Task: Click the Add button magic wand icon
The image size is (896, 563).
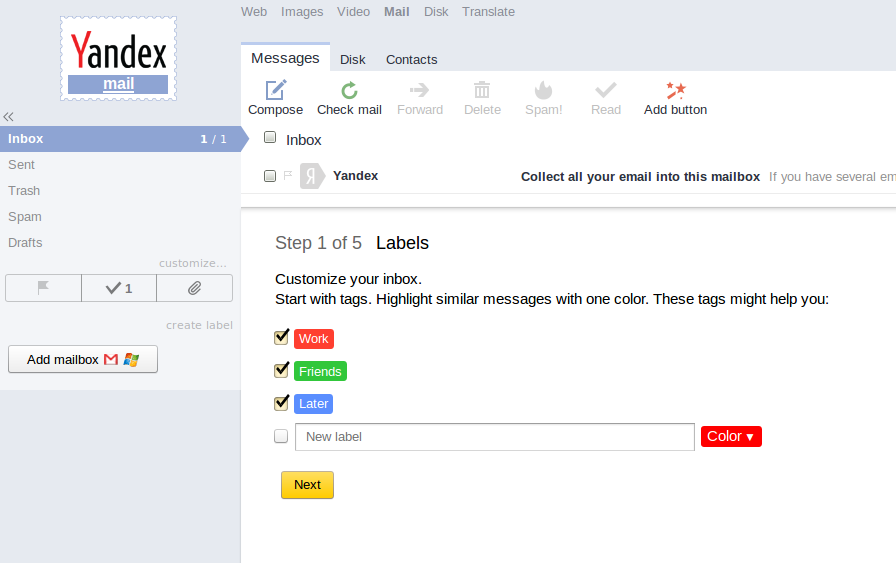Action: tap(675, 90)
